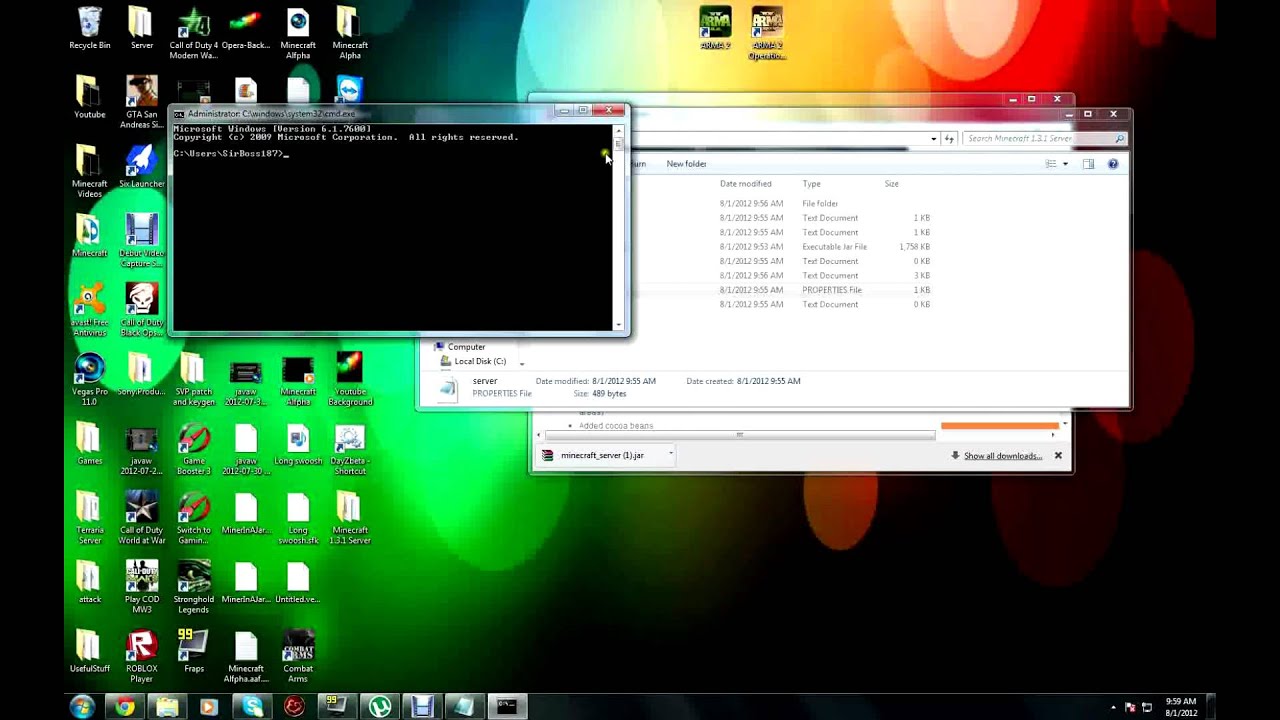Screen dimensions: 1280x720
Task: Open the cmd.exe title bar system icon
Action: click(179, 114)
